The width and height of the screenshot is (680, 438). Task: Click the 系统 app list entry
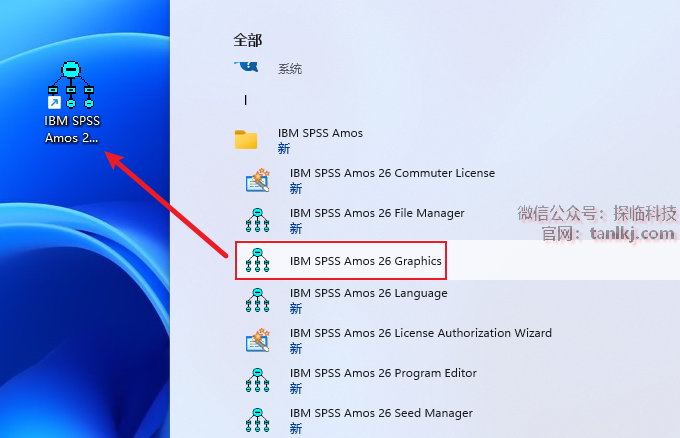[290, 69]
